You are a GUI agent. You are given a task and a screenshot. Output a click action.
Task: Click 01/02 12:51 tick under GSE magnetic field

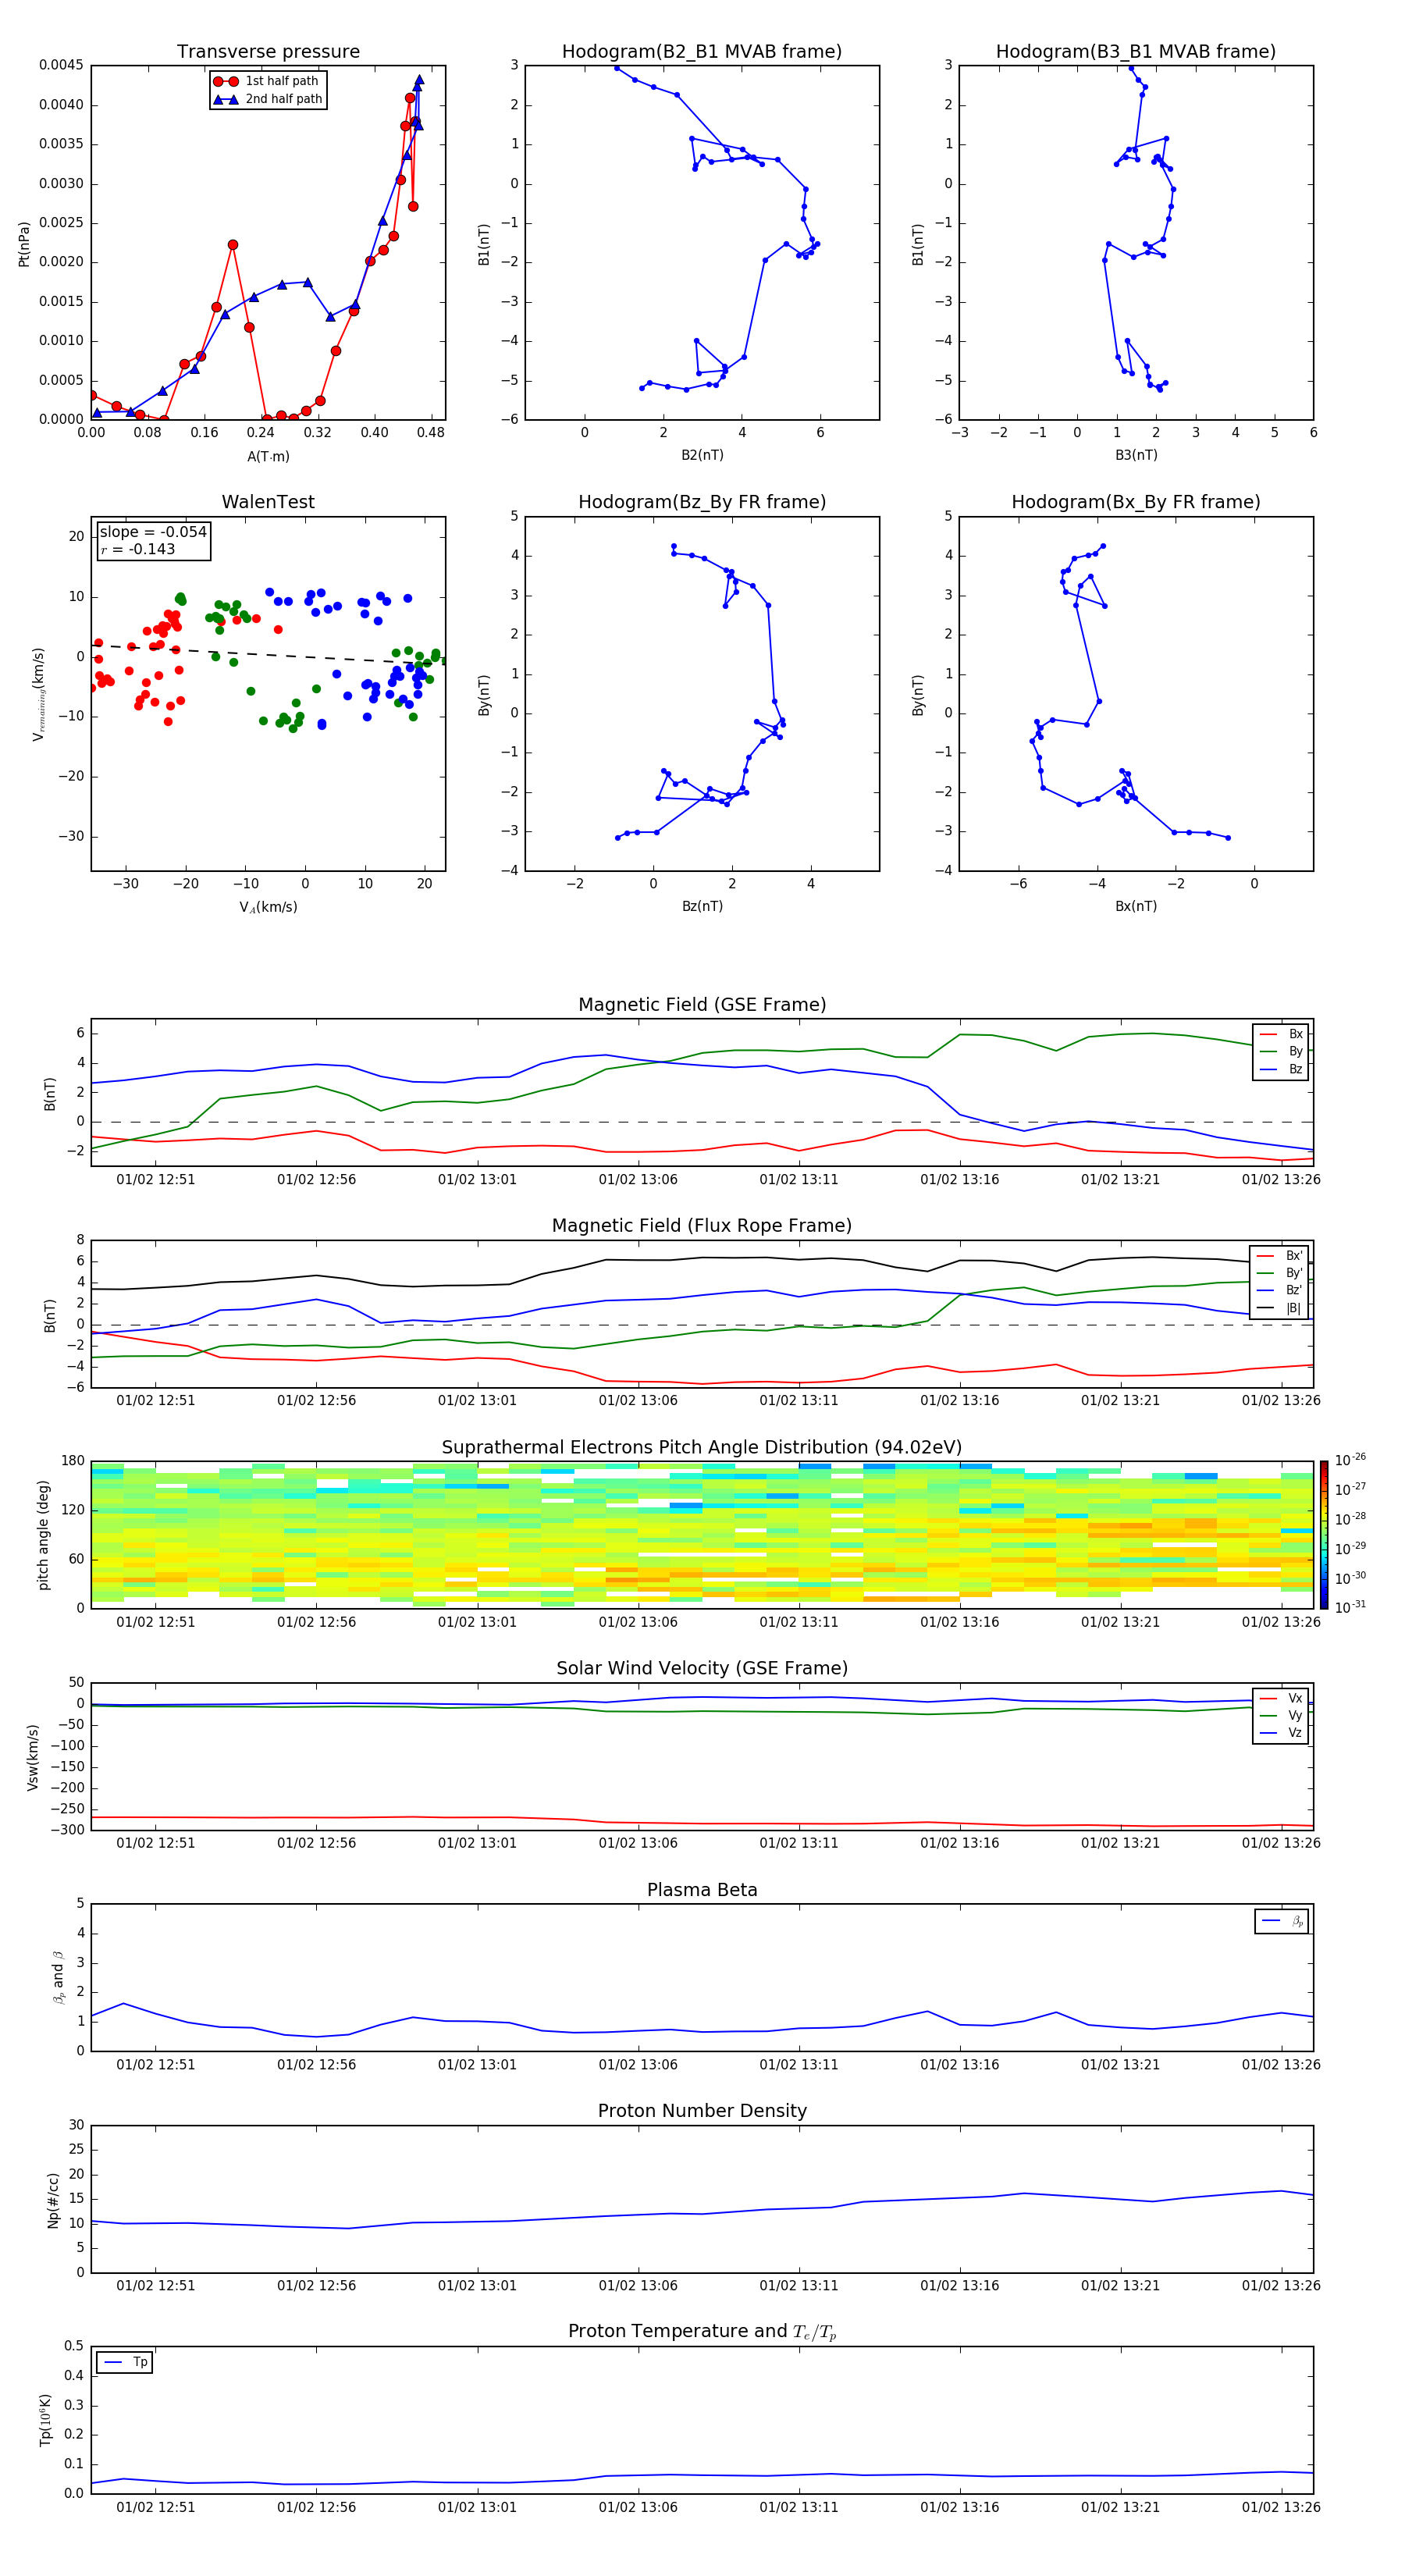click(x=155, y=1180)
